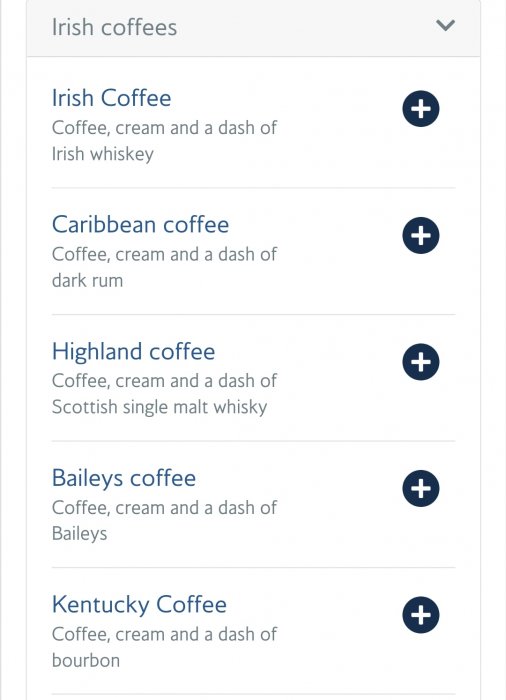Open the Caribbean coffee item title
Screen dimensions: 506x700
140,224
